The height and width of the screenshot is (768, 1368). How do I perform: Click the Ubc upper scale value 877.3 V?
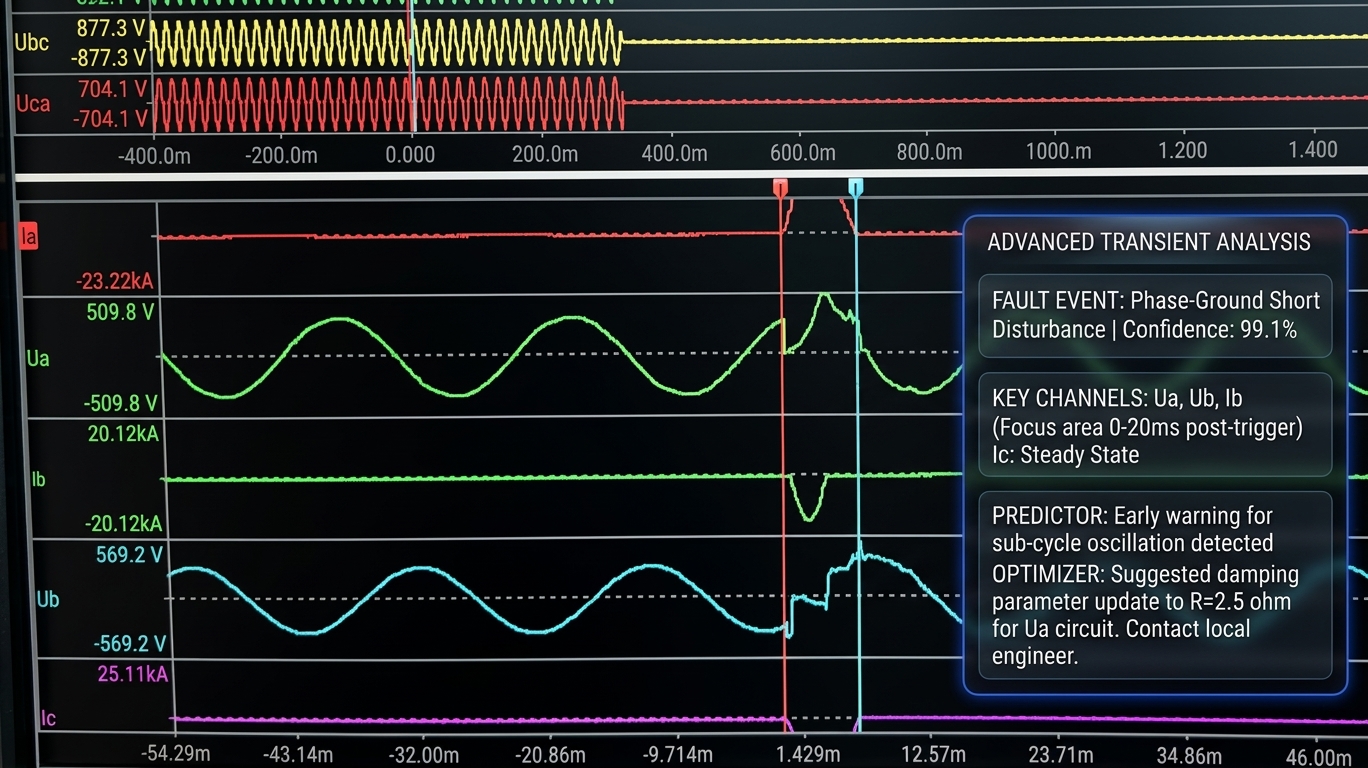[112, 28]
